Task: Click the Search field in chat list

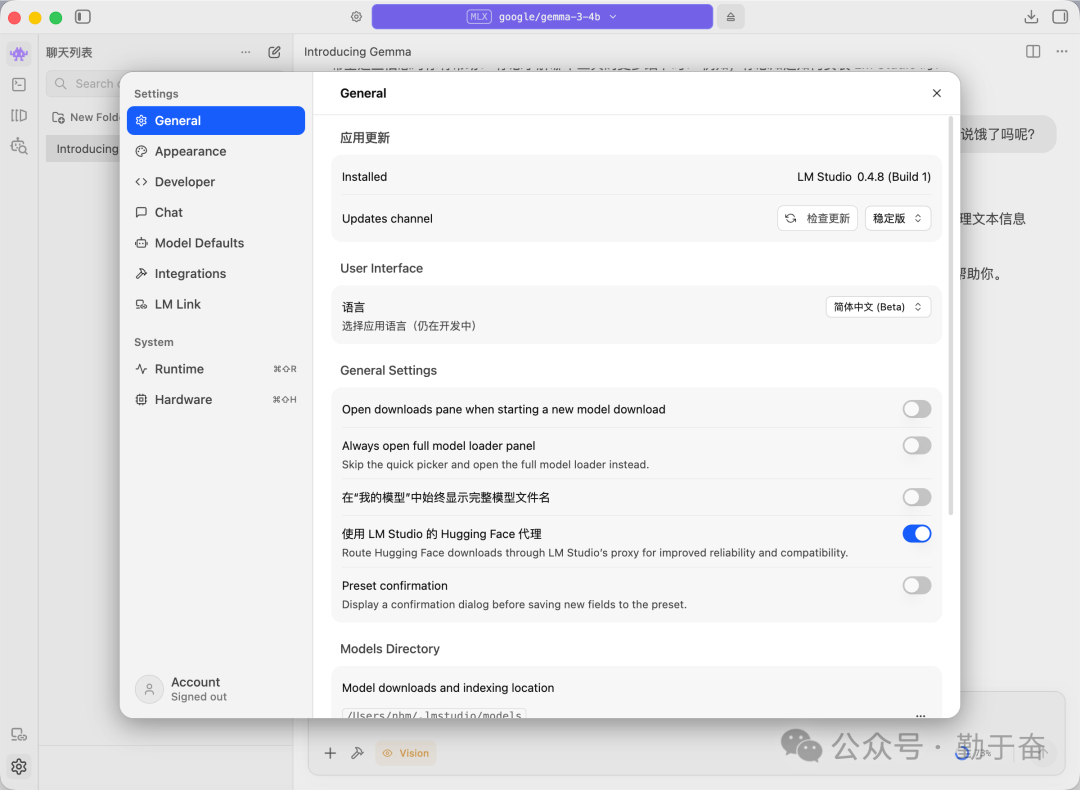Action: click(x=83, y=83)
